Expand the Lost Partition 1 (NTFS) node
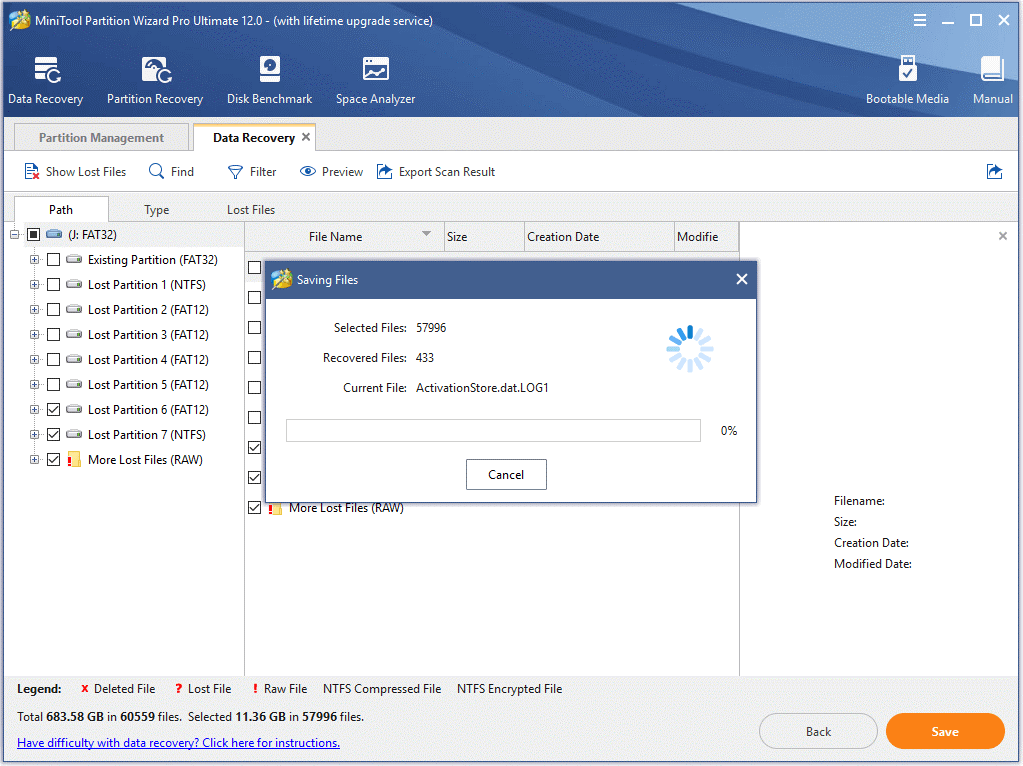The image size is (1023, 766). 34,284
